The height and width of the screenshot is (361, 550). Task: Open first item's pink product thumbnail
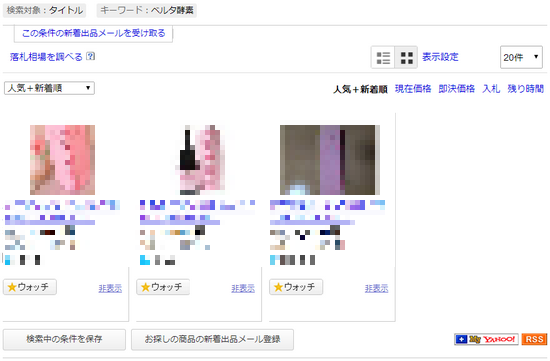[x=62, y=160]
